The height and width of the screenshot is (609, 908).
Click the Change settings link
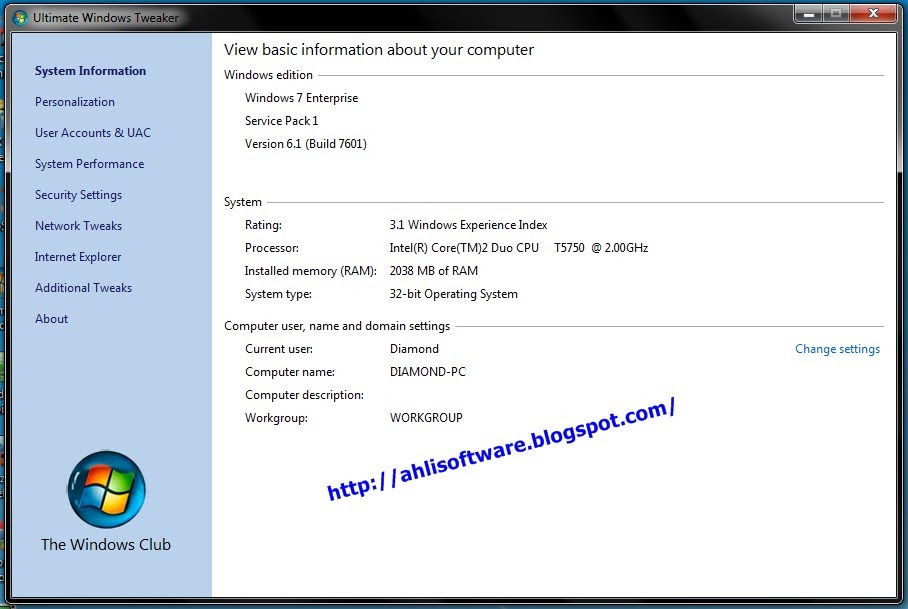tap(837, 348)
